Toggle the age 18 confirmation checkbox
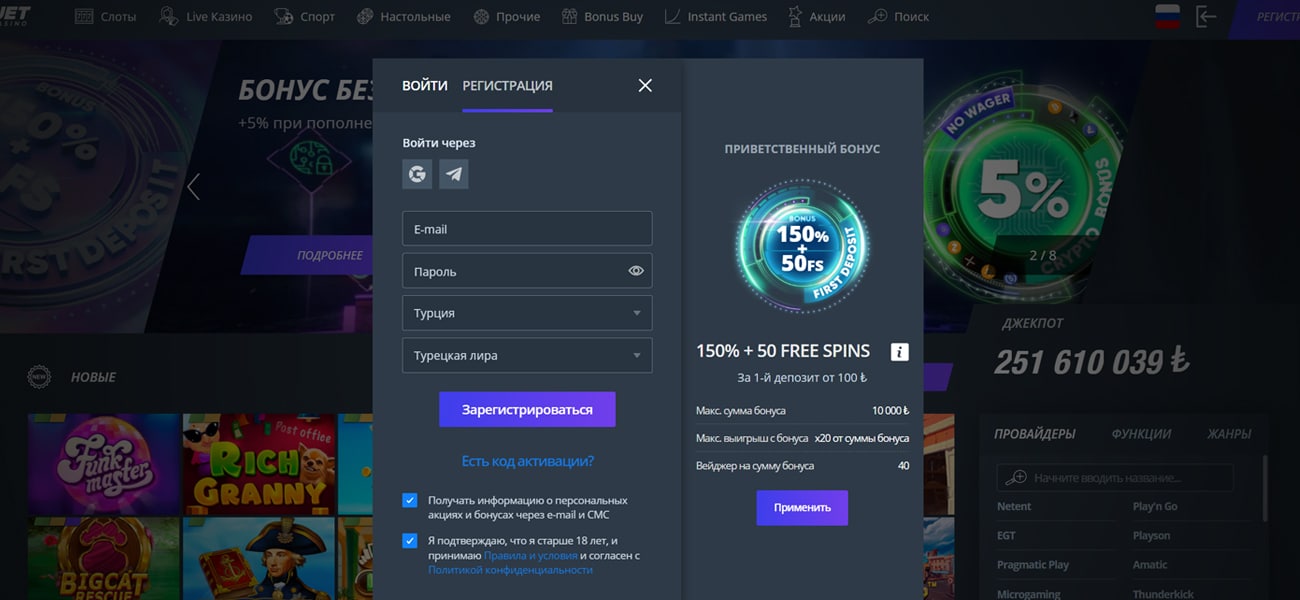 pyautogui.click(x=410, y=541)
